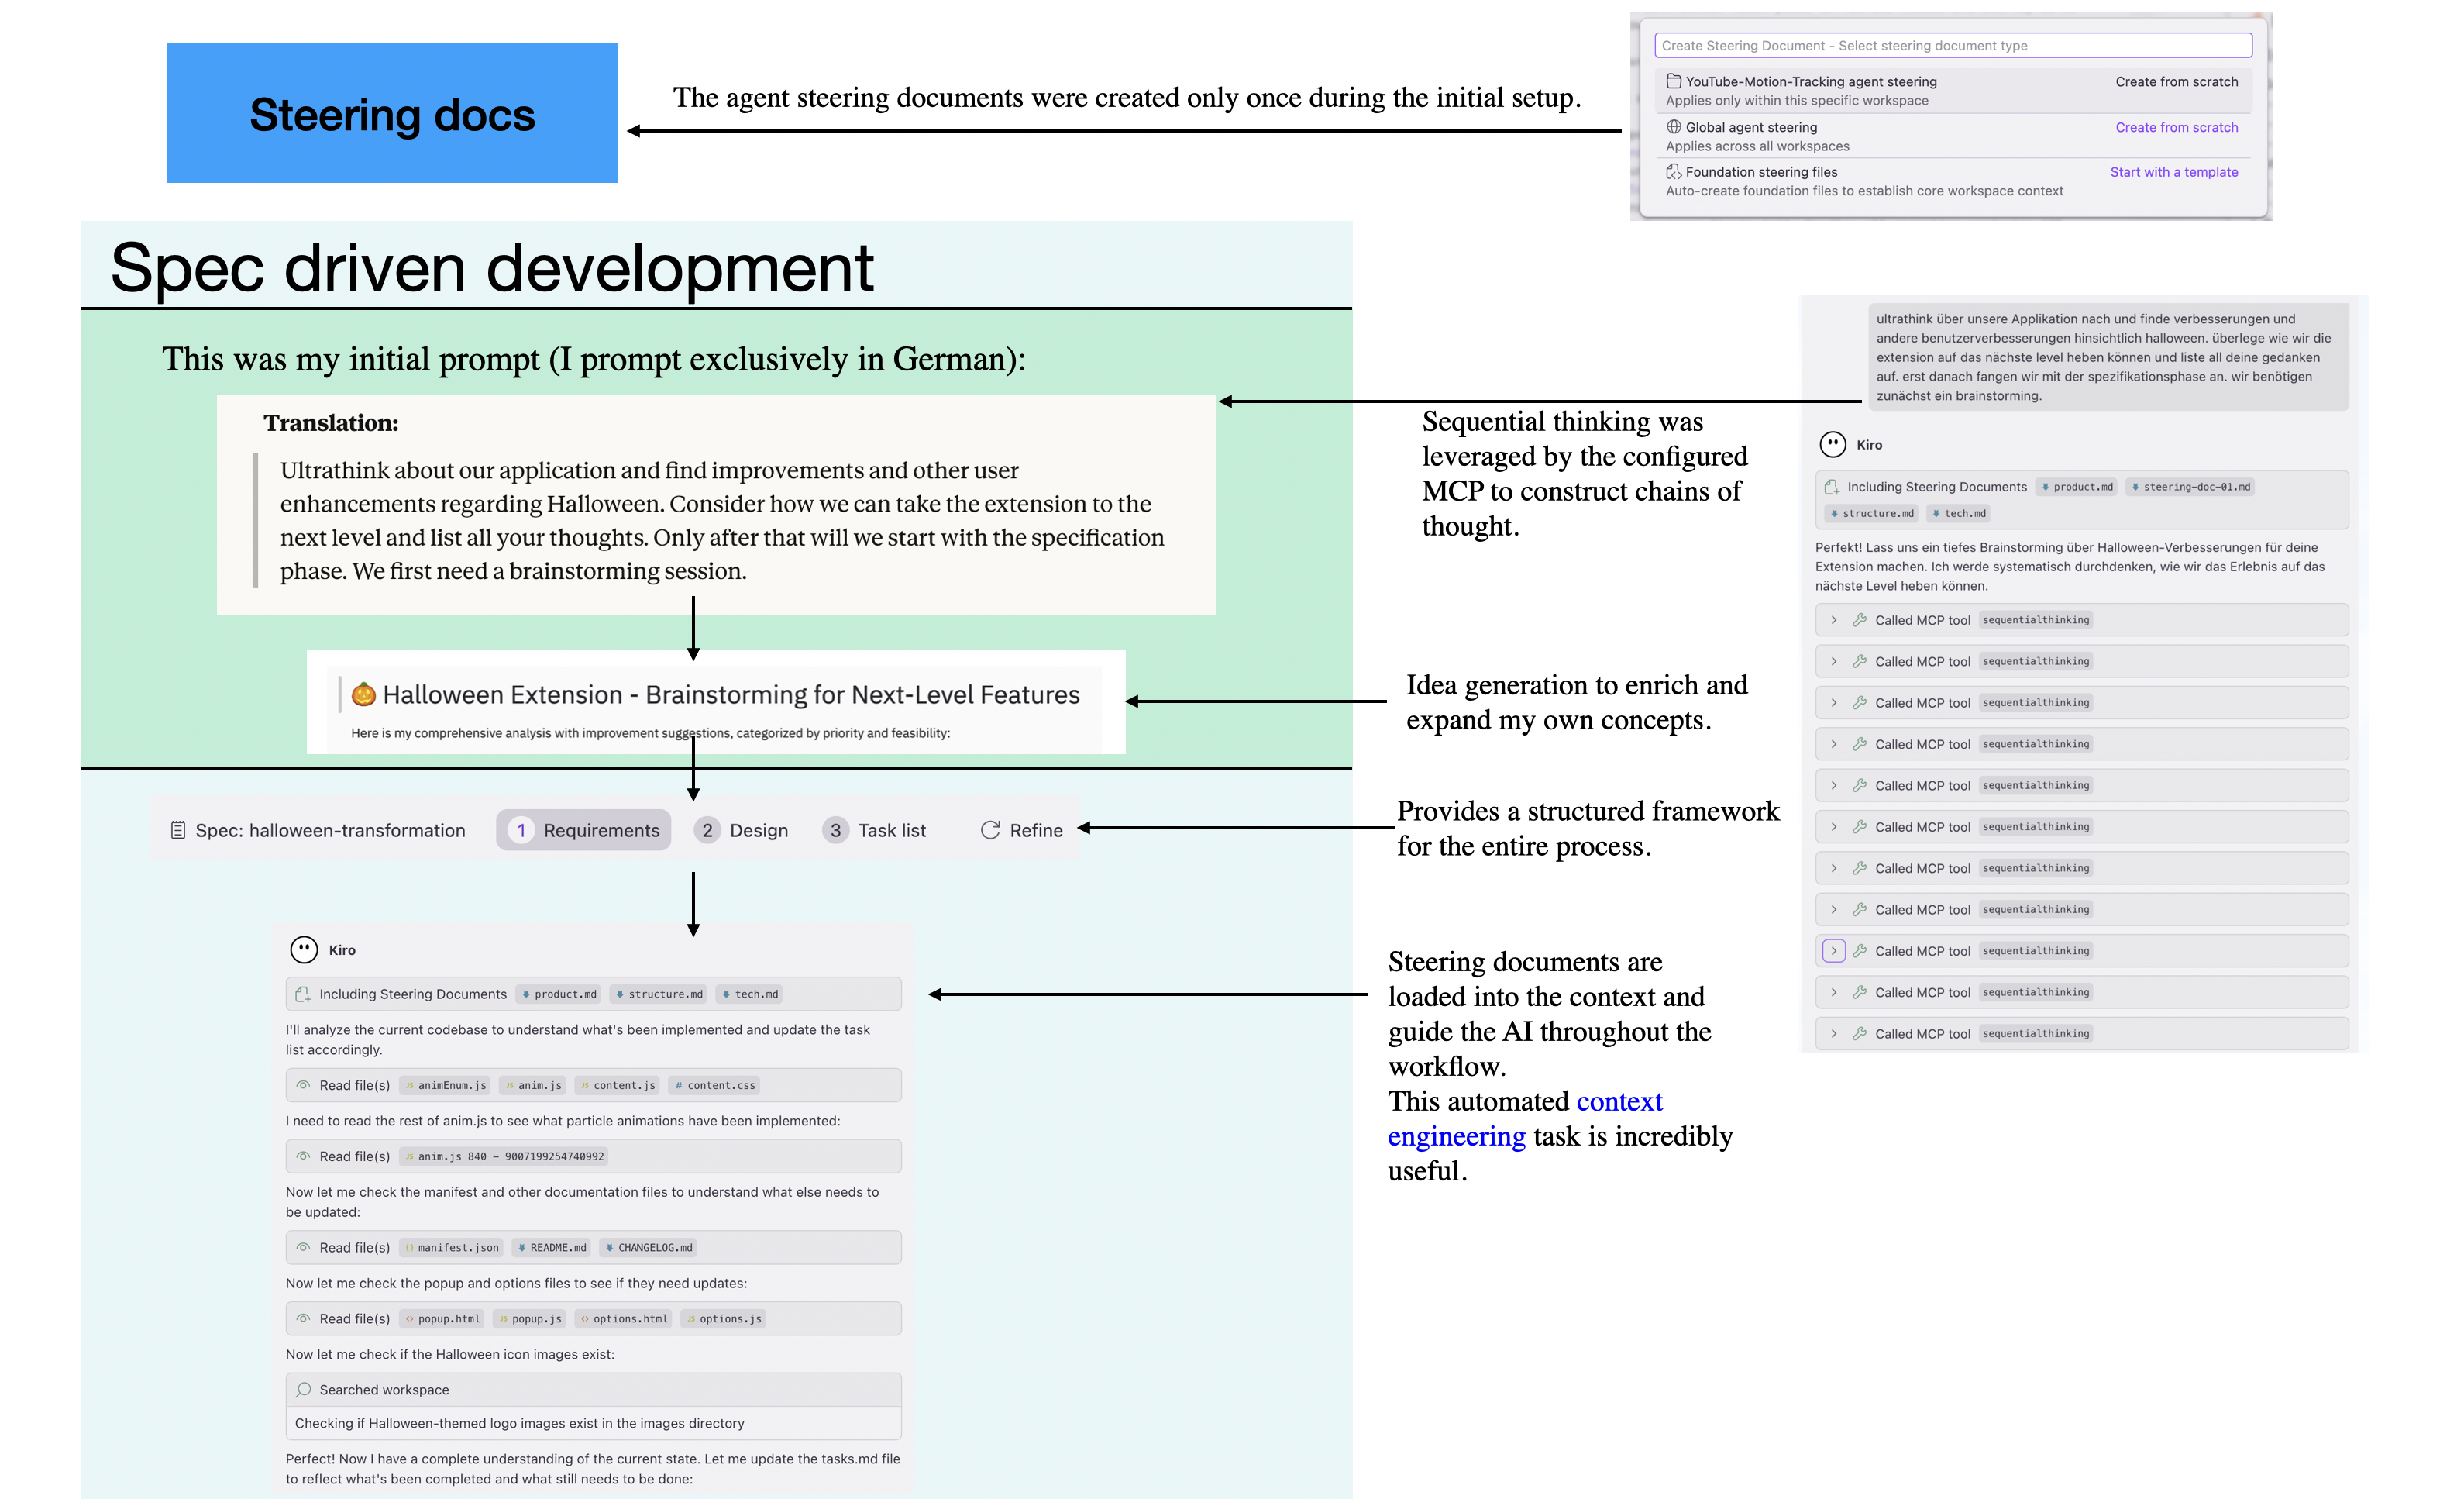Click the 'Select steering document type' input field
The image size is (2464, 1499).
coord(1952,46)
